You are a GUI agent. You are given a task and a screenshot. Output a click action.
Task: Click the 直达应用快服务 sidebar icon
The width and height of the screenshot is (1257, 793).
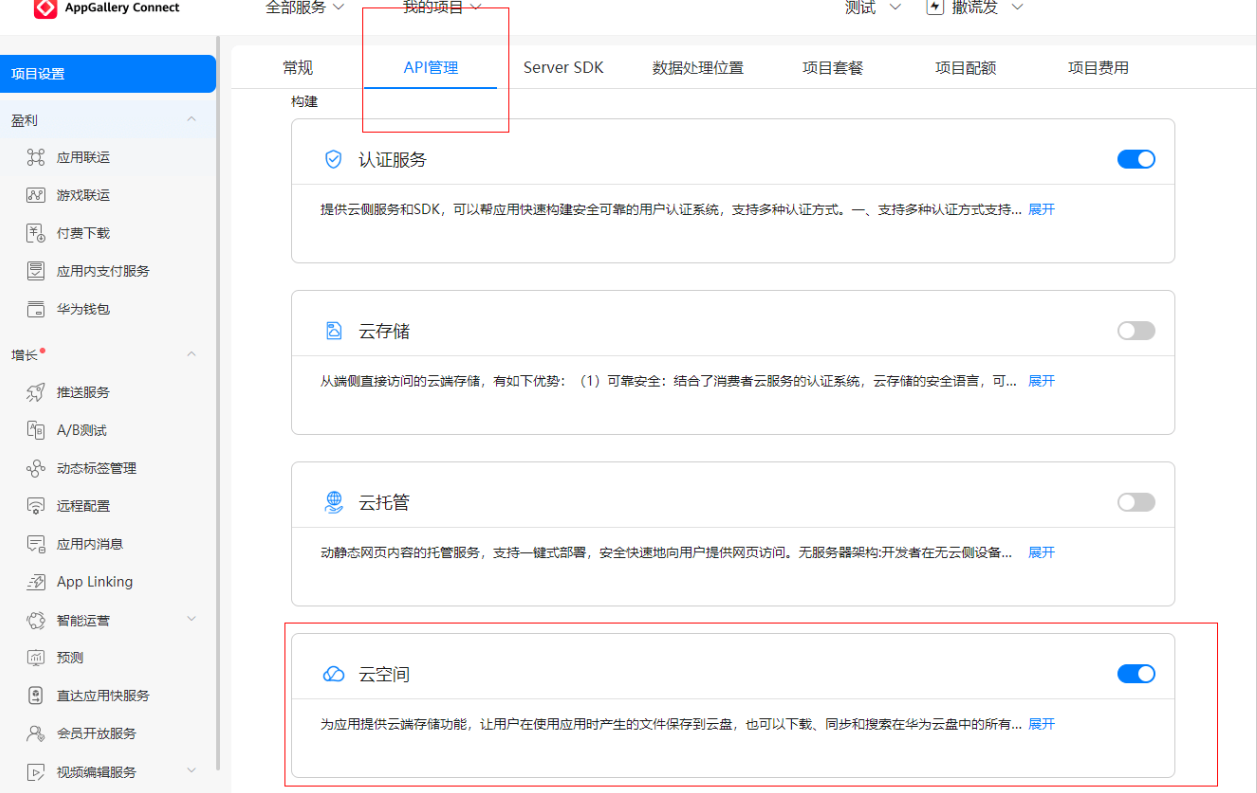[x=36, y=696]
